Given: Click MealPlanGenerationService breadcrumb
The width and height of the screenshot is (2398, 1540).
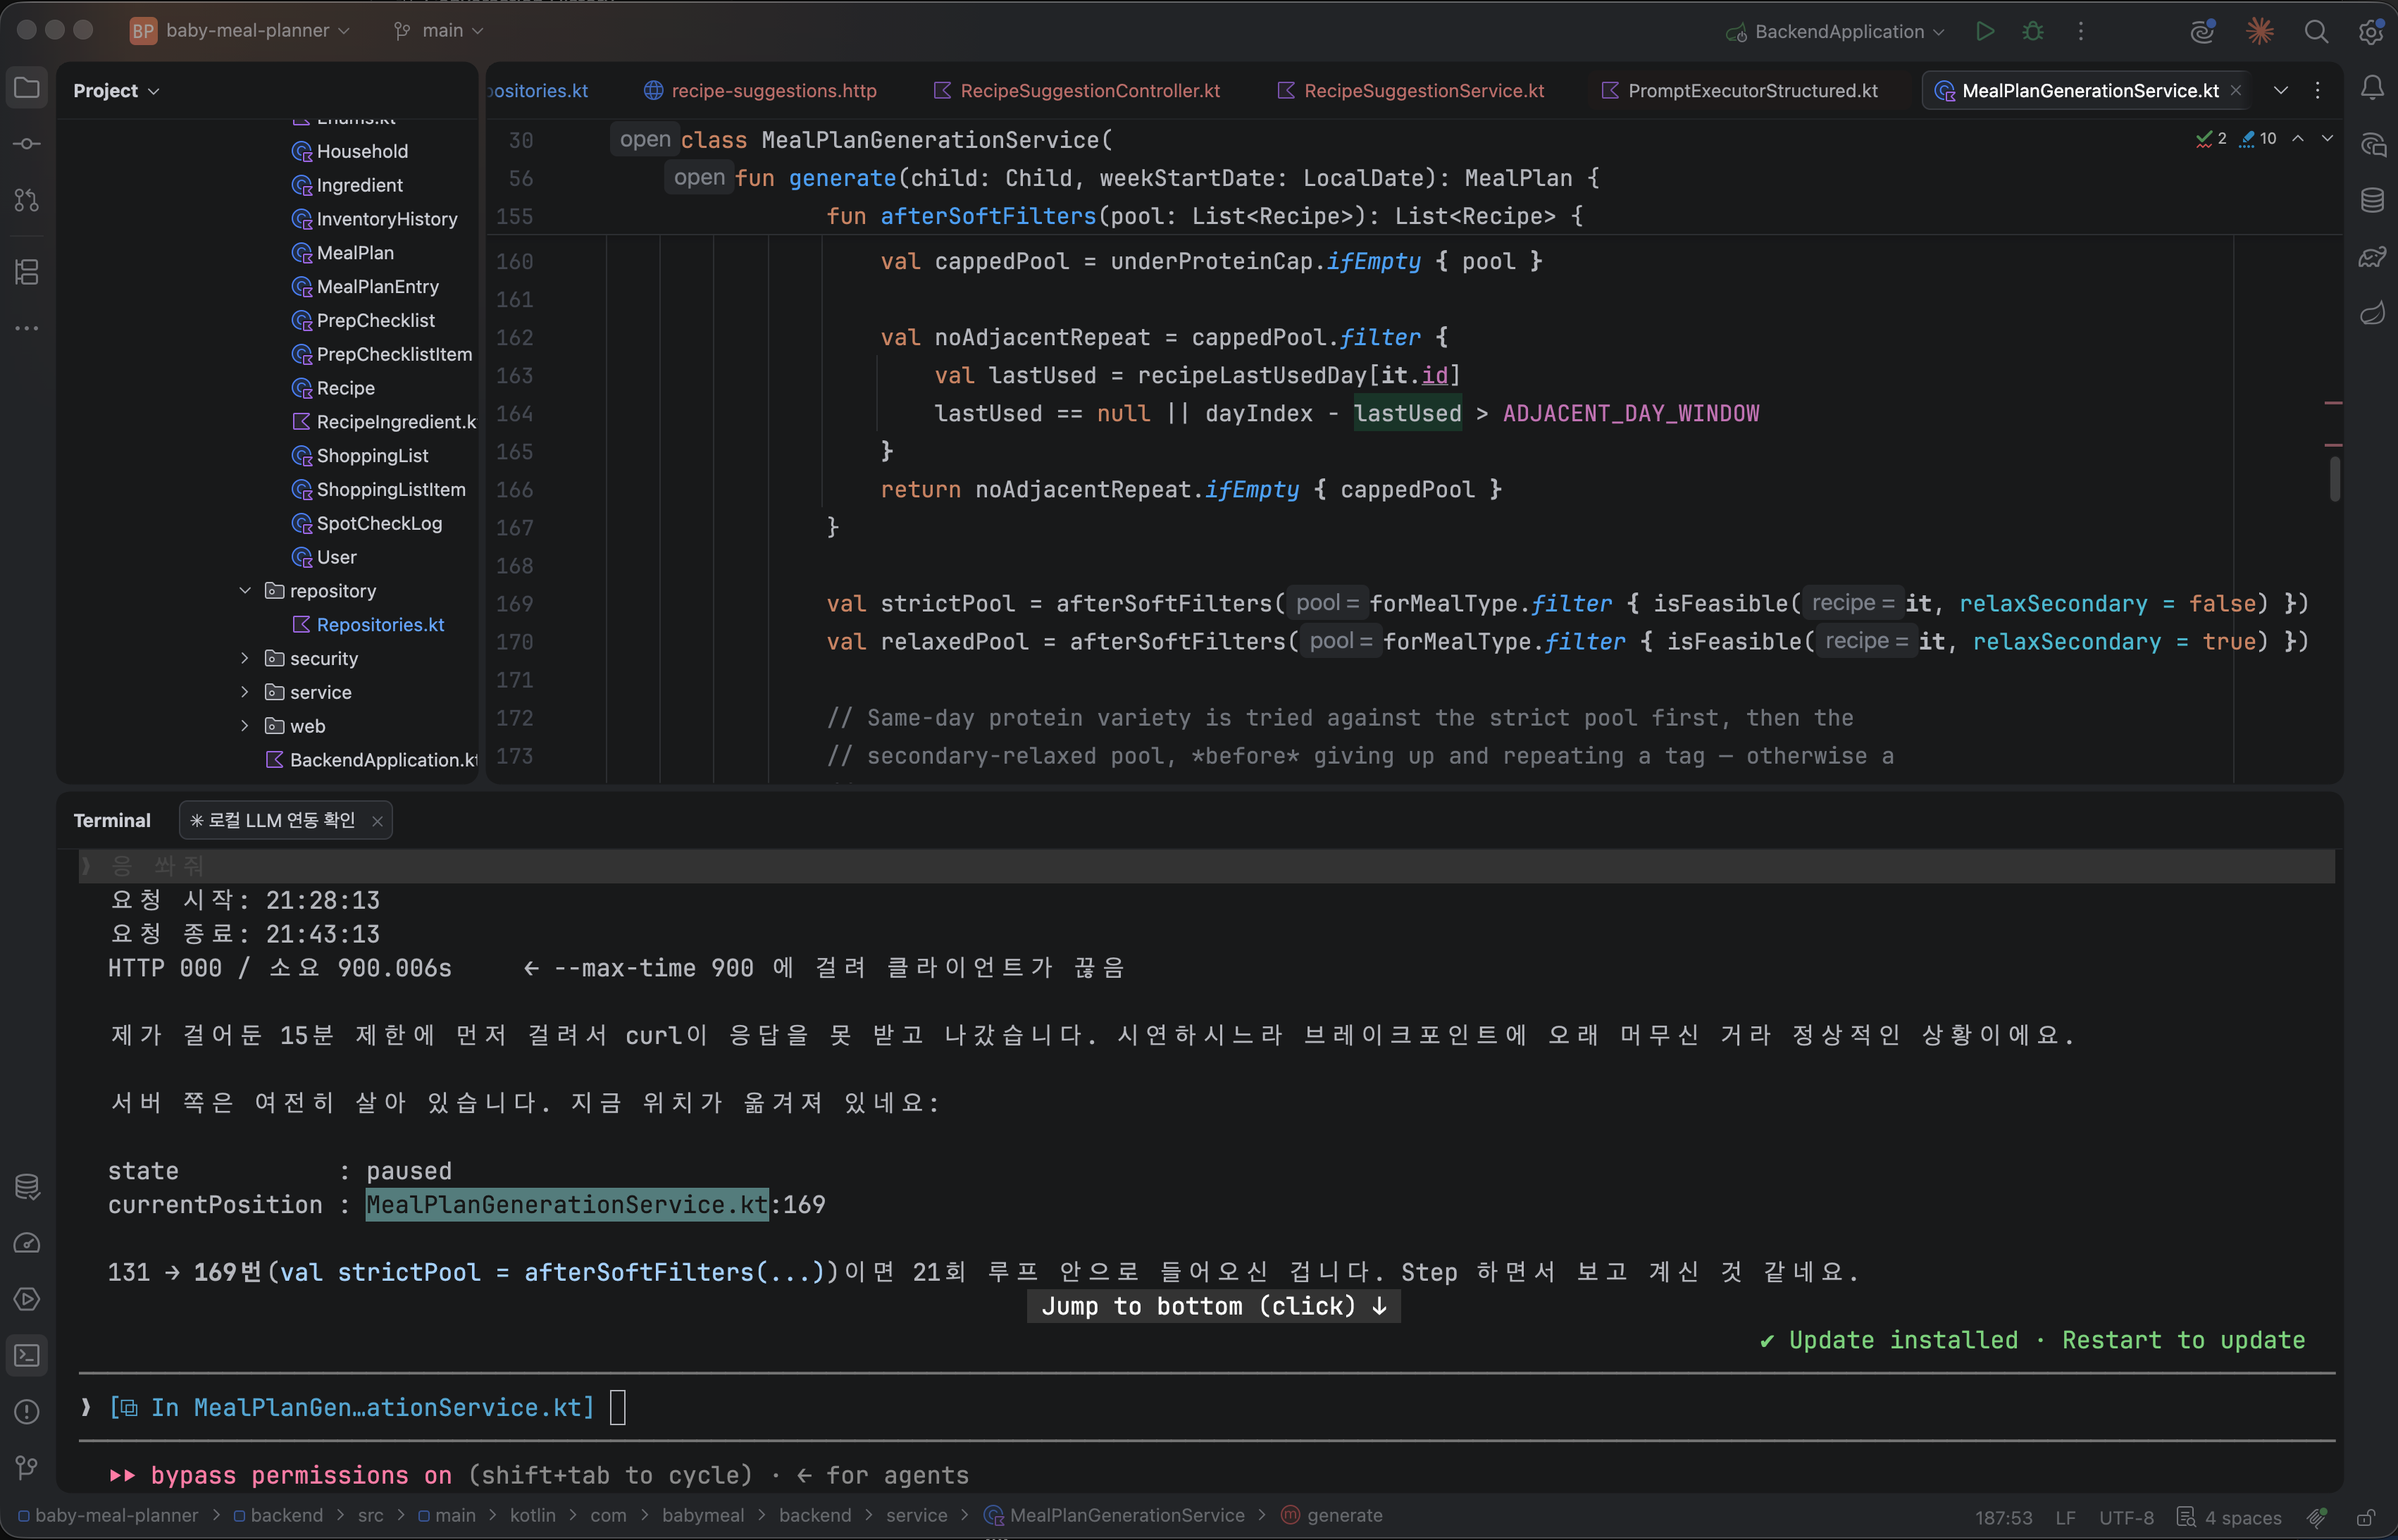Looking at the screenshot, I should click(1114, 1515).
